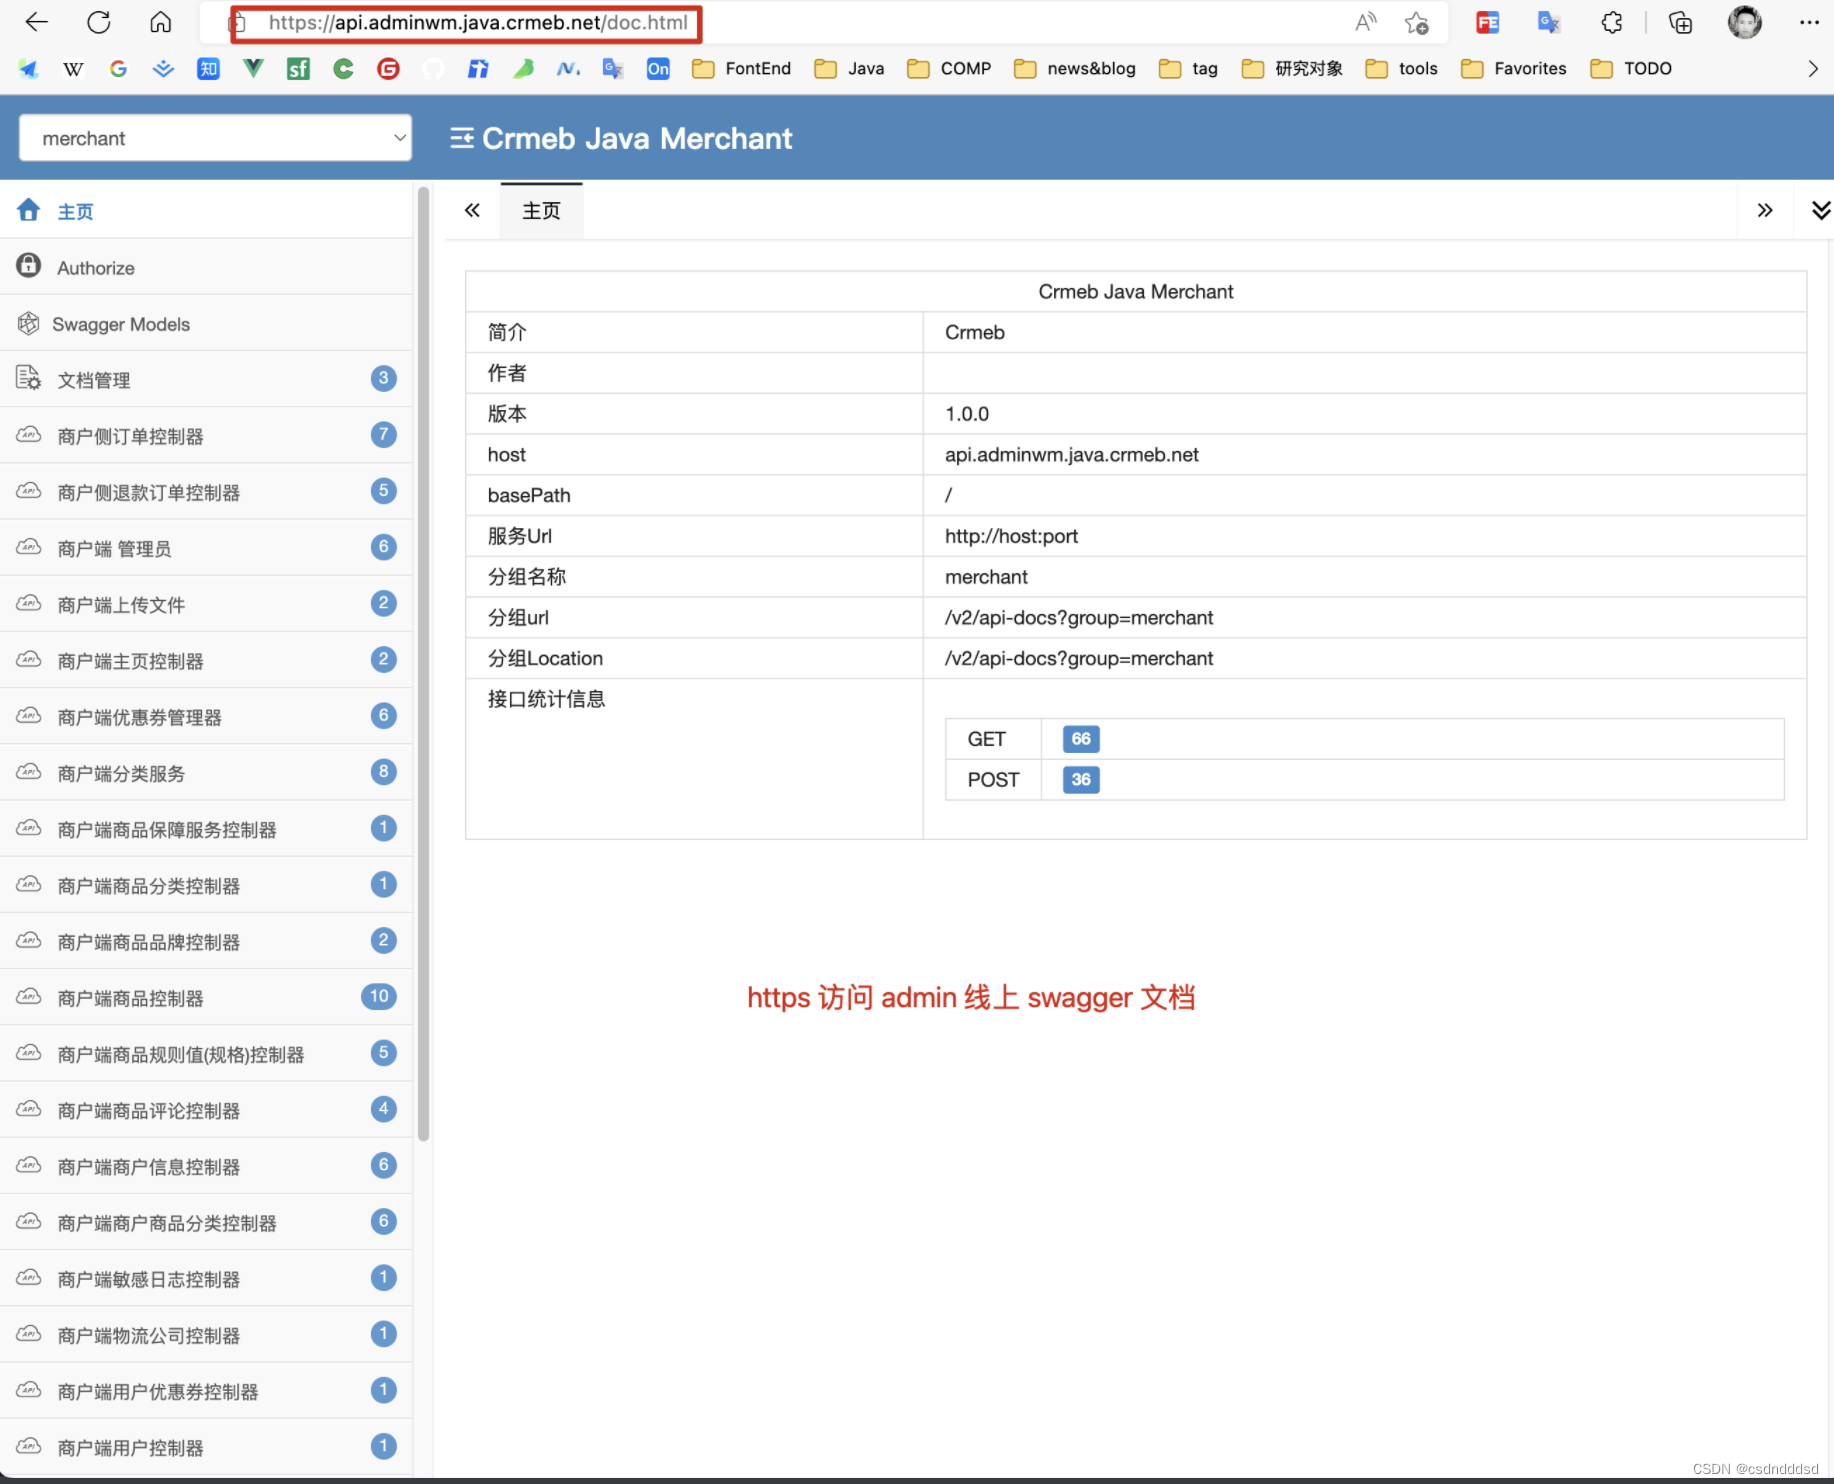Open the browser three-dot settings menu
Screen dimensions: 1834x1484
1809,22
